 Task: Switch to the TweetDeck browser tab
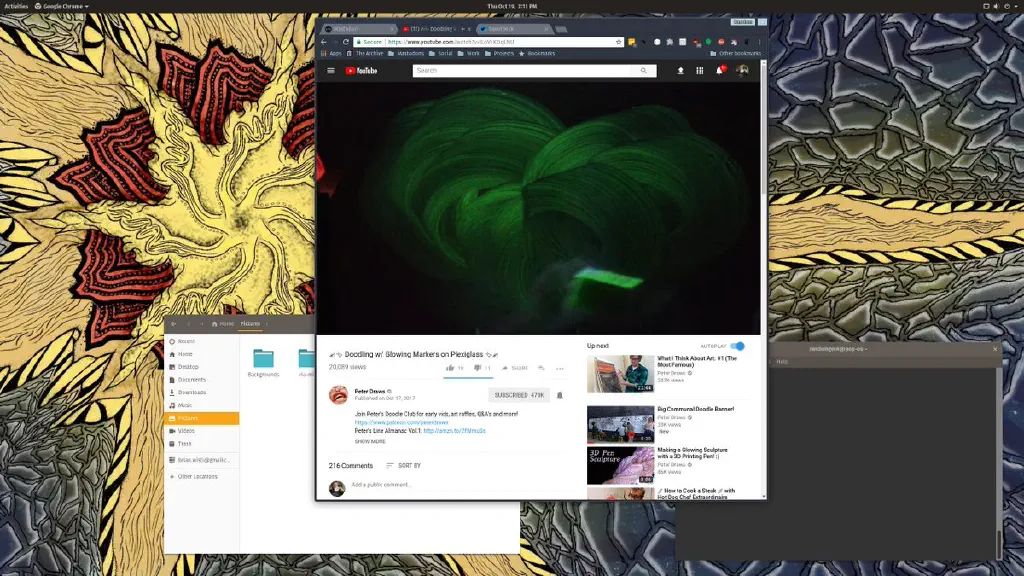click(515, 29)
